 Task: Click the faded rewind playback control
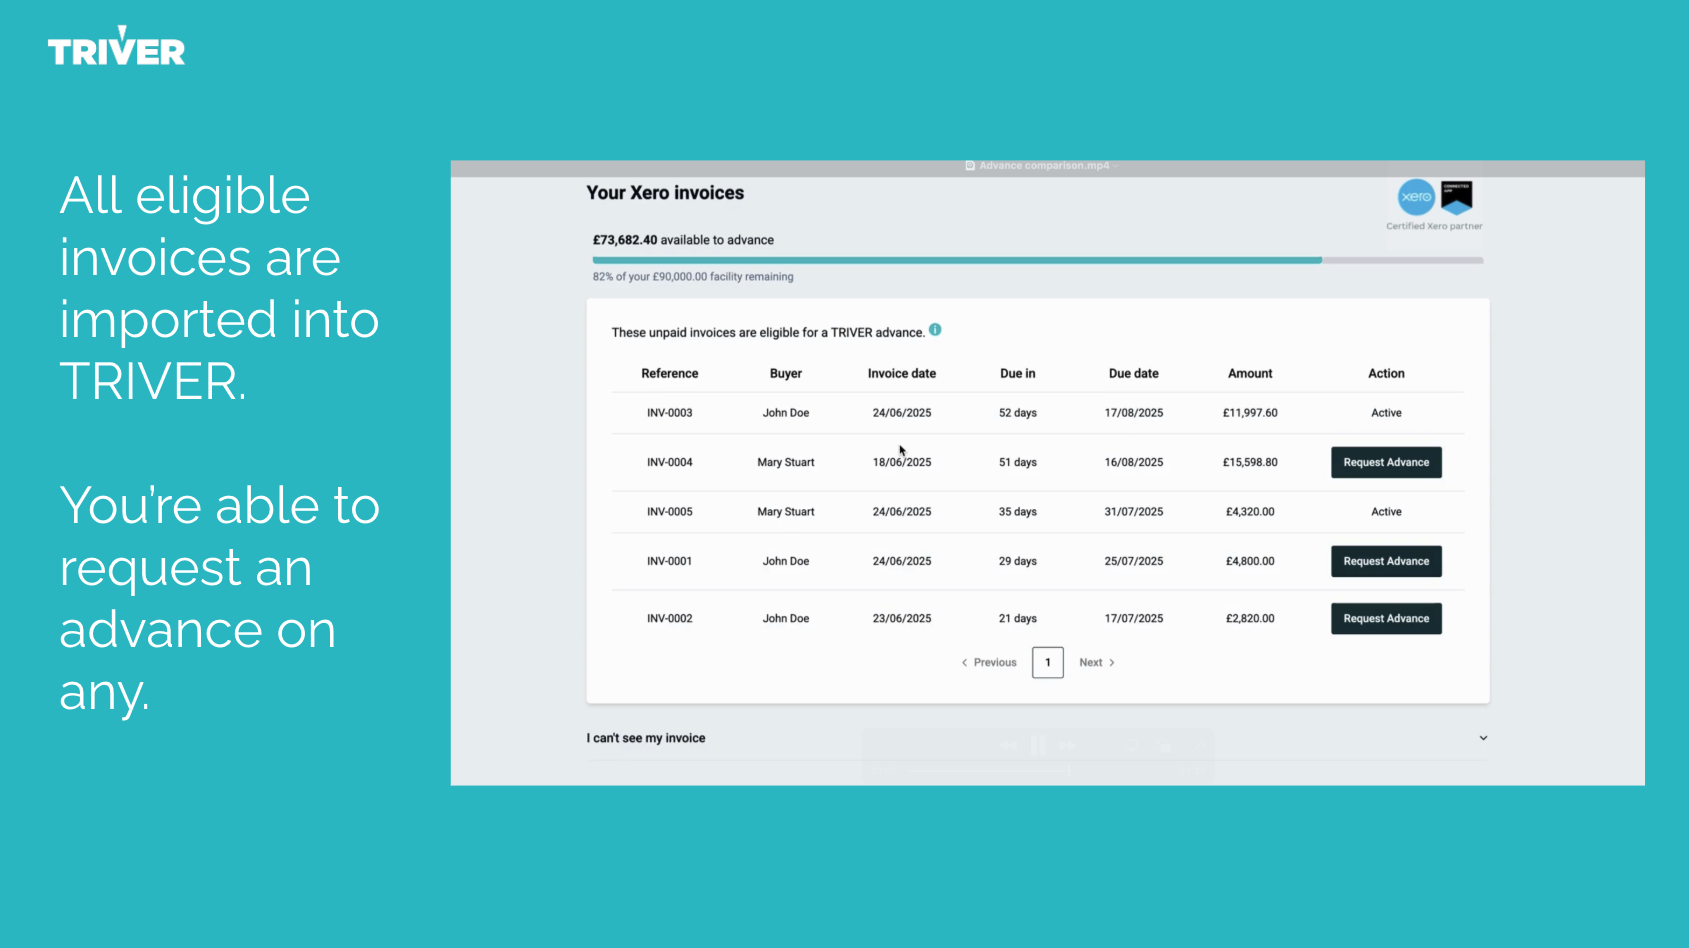click(1009, 745)
